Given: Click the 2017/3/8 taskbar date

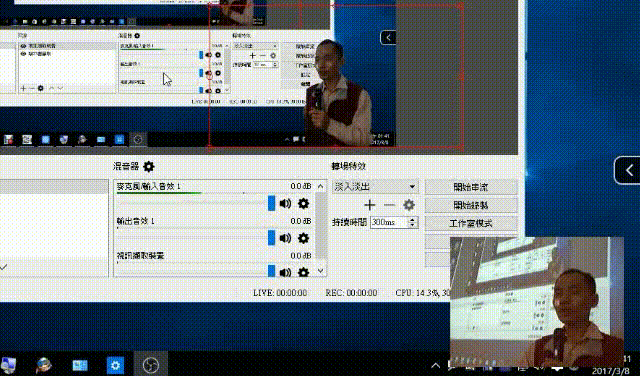Looking at the screenshot, I should pyautogui.click(x=612, y=371).
